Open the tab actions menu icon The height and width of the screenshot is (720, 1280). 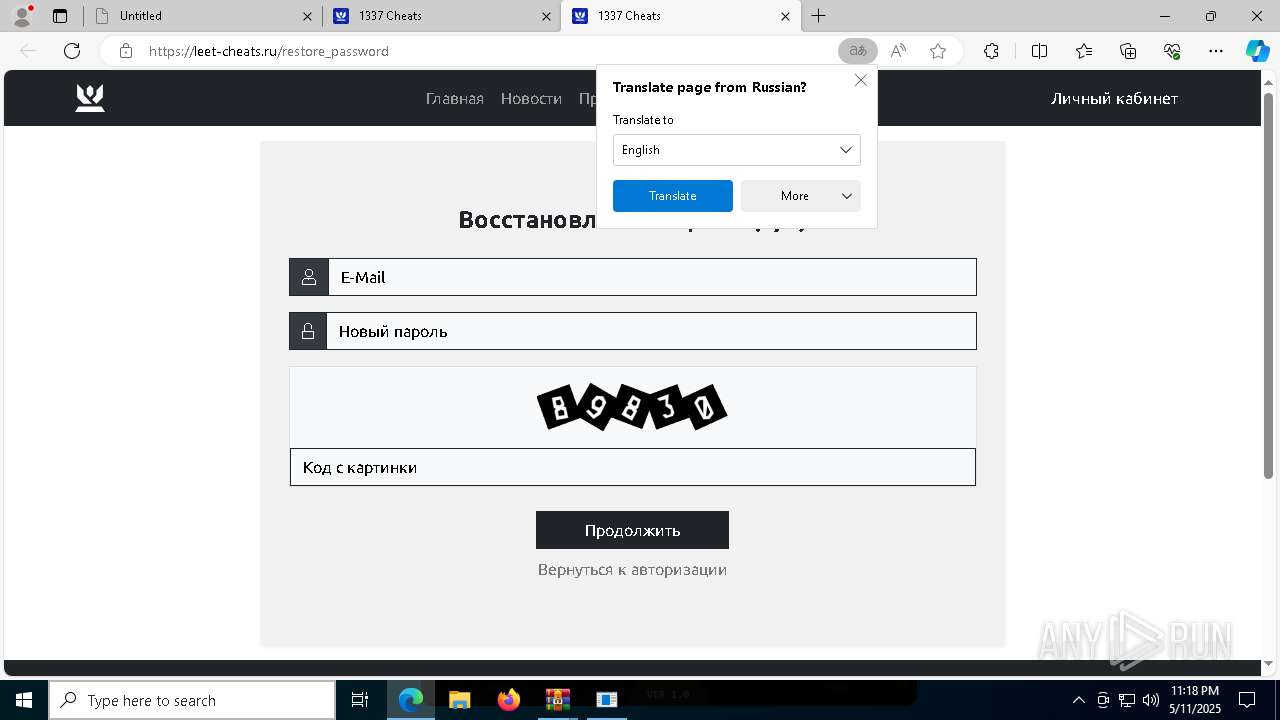[x=60, y=16]
